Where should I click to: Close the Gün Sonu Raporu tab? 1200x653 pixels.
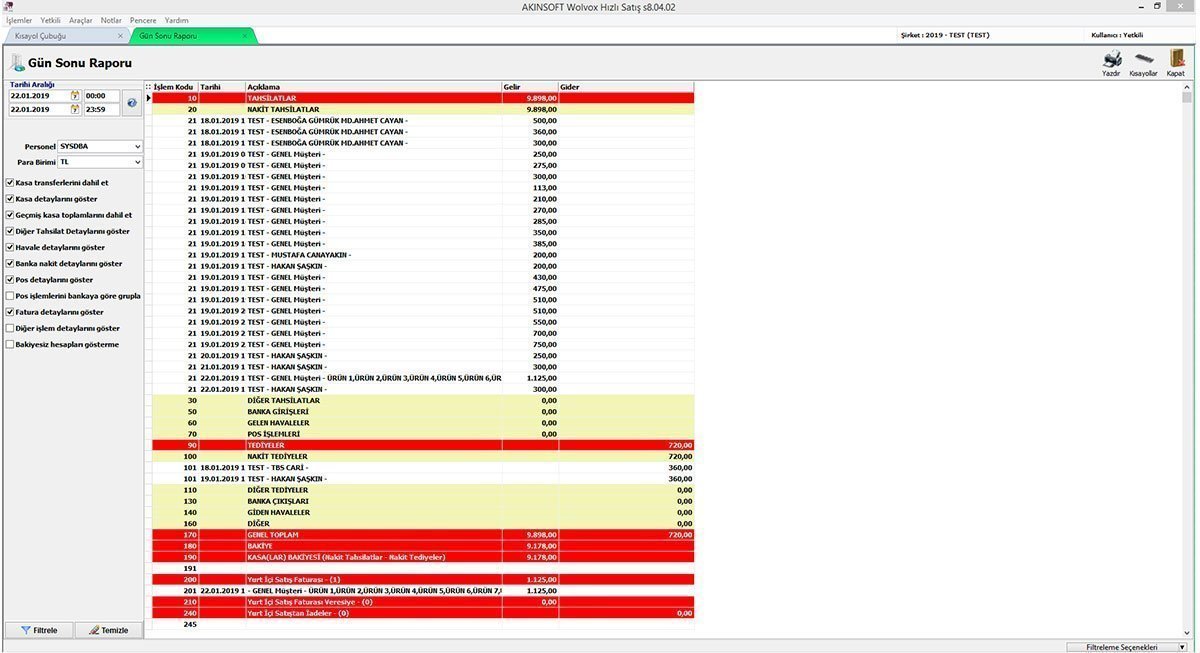coord(245,36)
